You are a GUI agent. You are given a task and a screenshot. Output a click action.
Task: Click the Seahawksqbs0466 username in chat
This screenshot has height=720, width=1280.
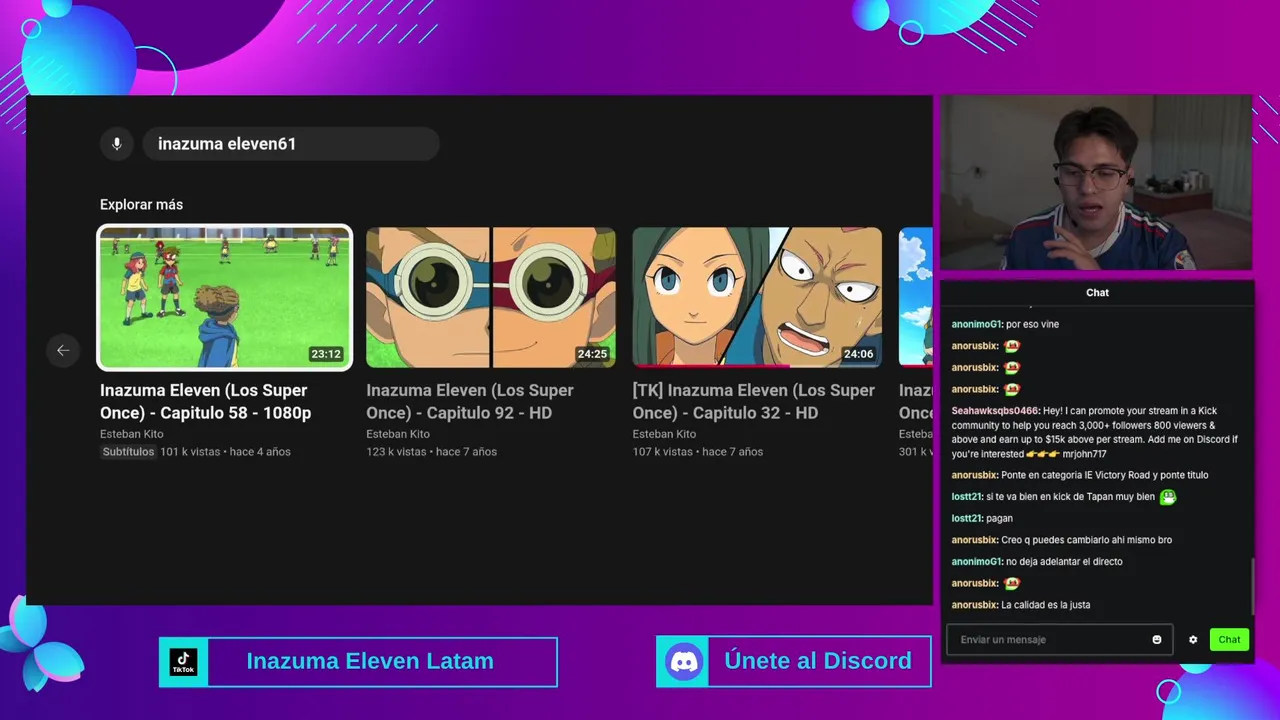point(995,411)
